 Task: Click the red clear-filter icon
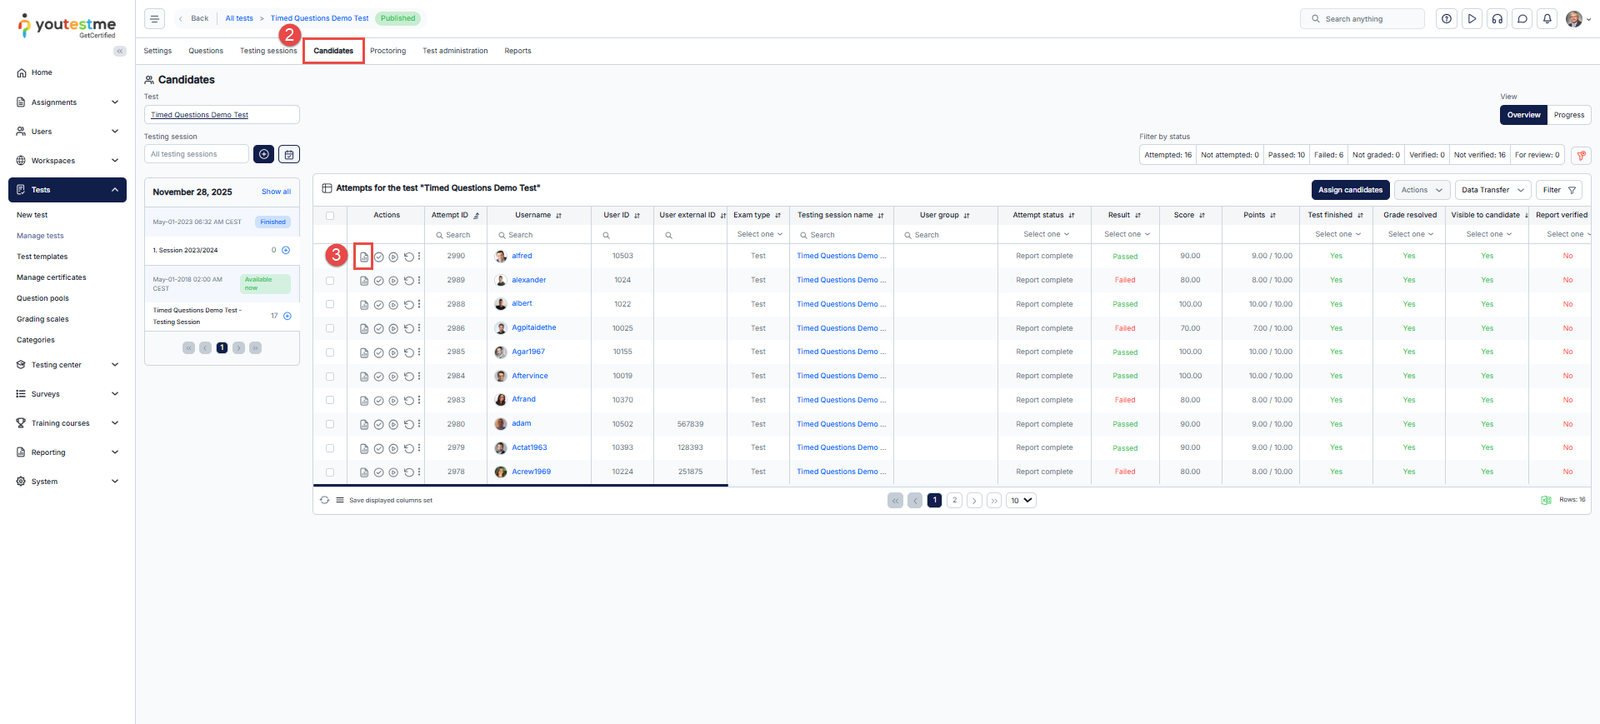tap(1581, 155)
